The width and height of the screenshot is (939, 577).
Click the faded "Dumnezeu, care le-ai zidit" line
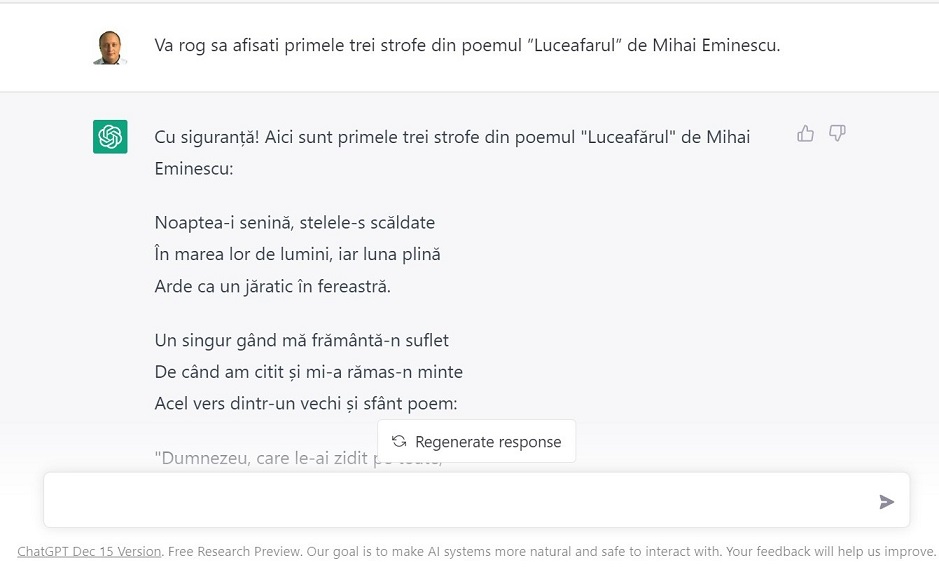point(298,458)
